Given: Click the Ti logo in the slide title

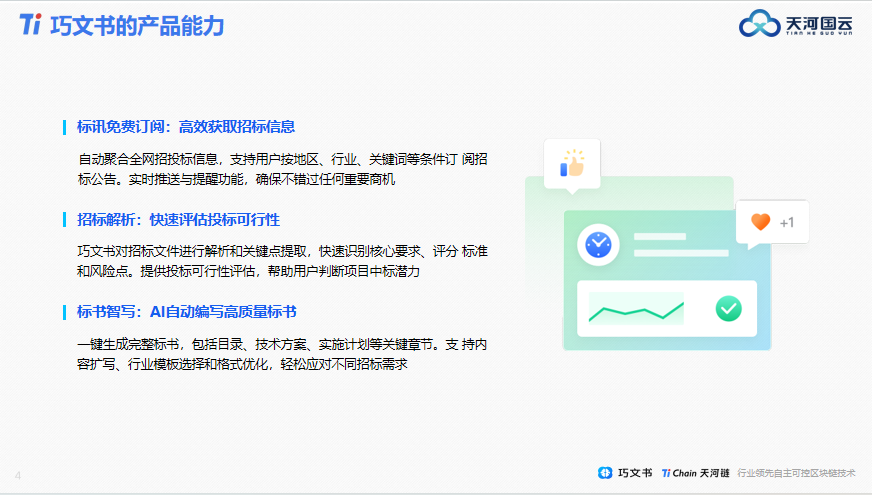Looking at the screenshot, I should pyautogui.click(x=31, y=24).
